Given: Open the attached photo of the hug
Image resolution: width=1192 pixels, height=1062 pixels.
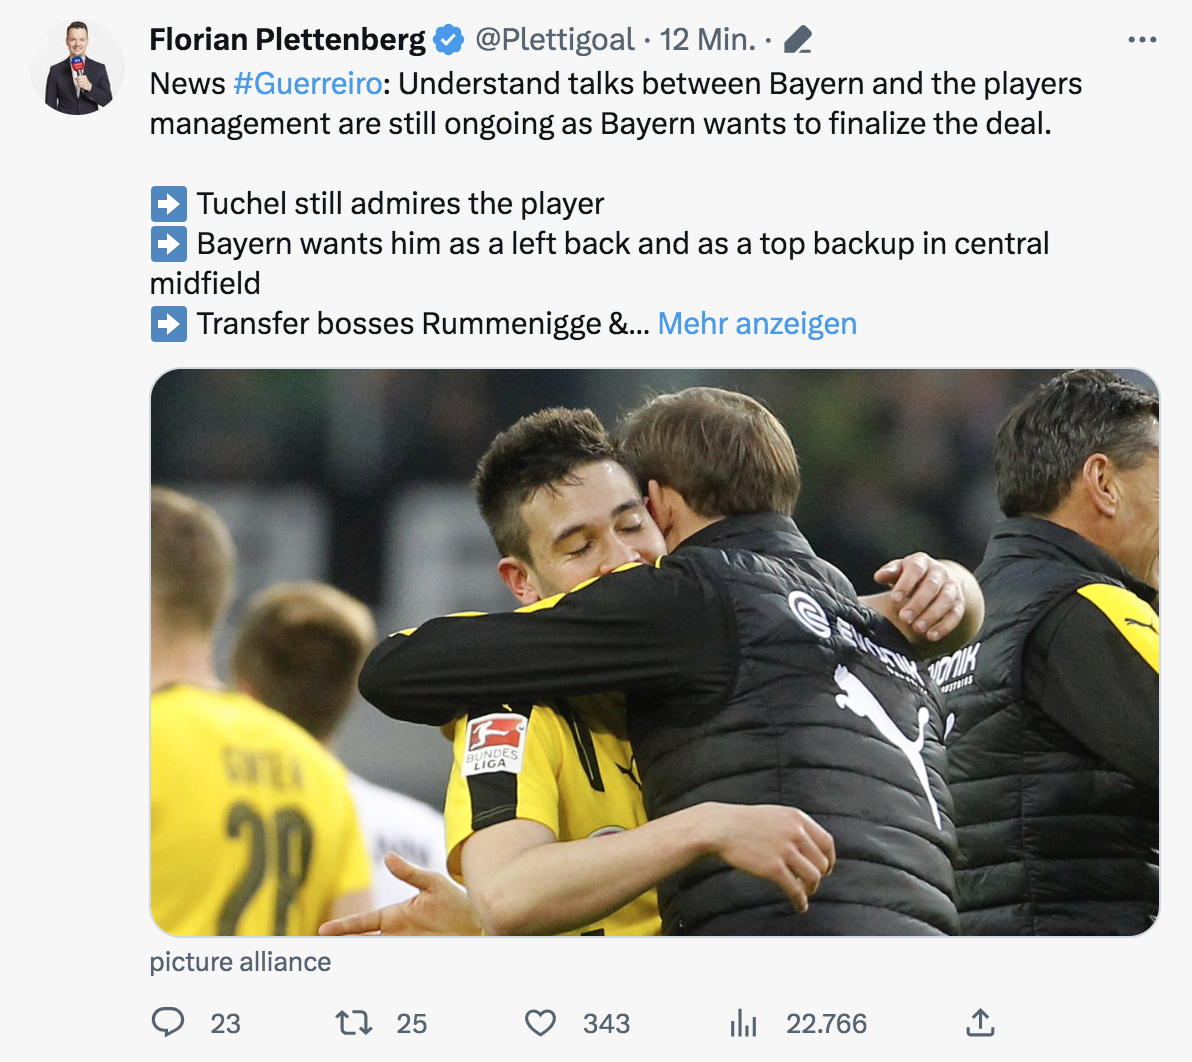Looking at the screenshot, I should [x=654, y=652].
